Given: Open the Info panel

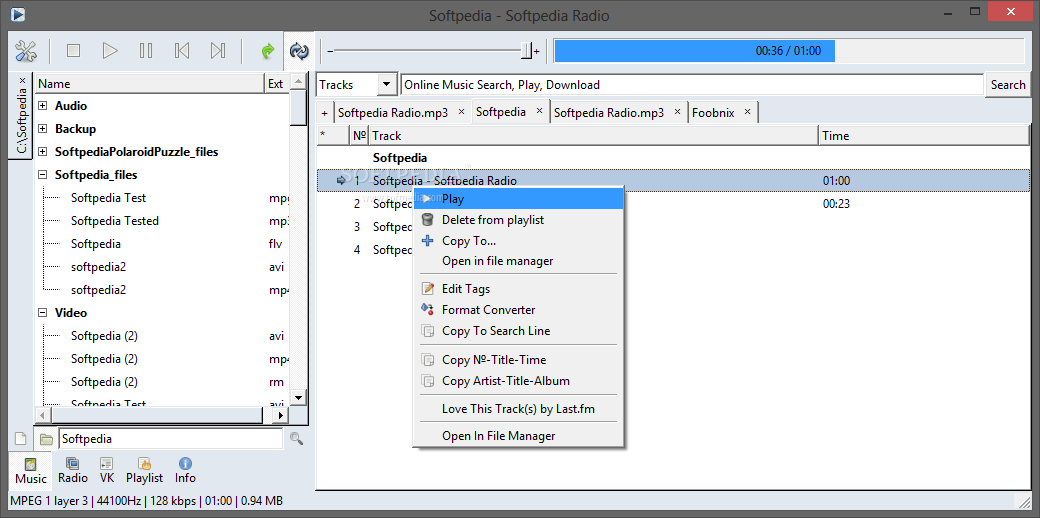Looking at the screenshot, I should tap(185, 471).
